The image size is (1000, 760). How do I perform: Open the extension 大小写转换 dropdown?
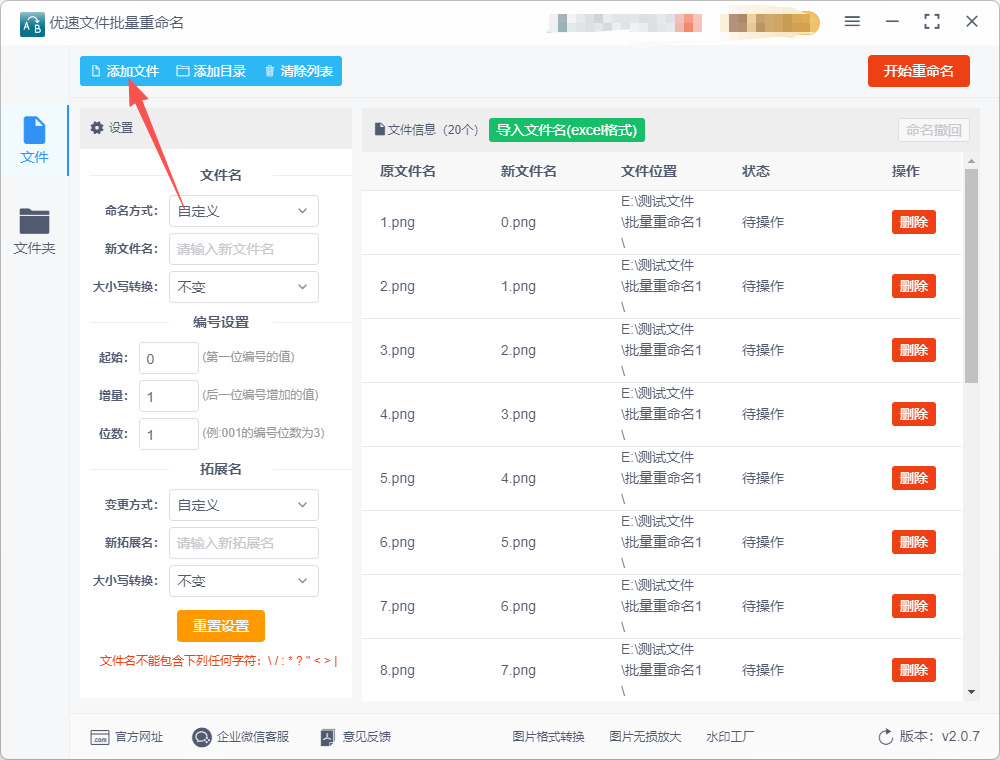(x=243, y=581)
